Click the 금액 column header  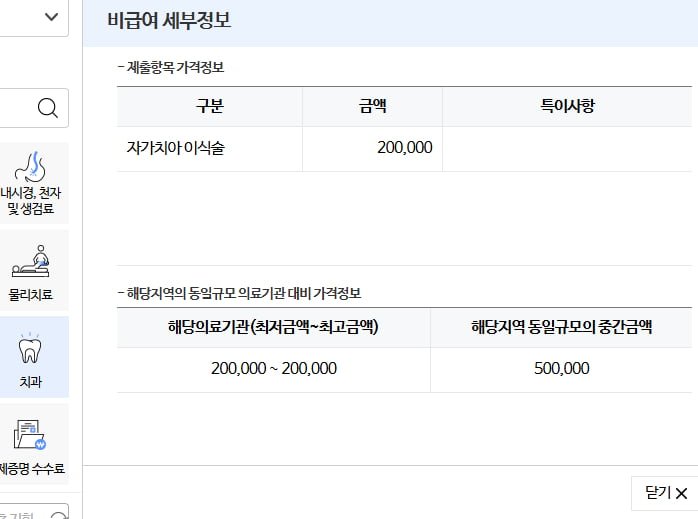click(373, 106)
